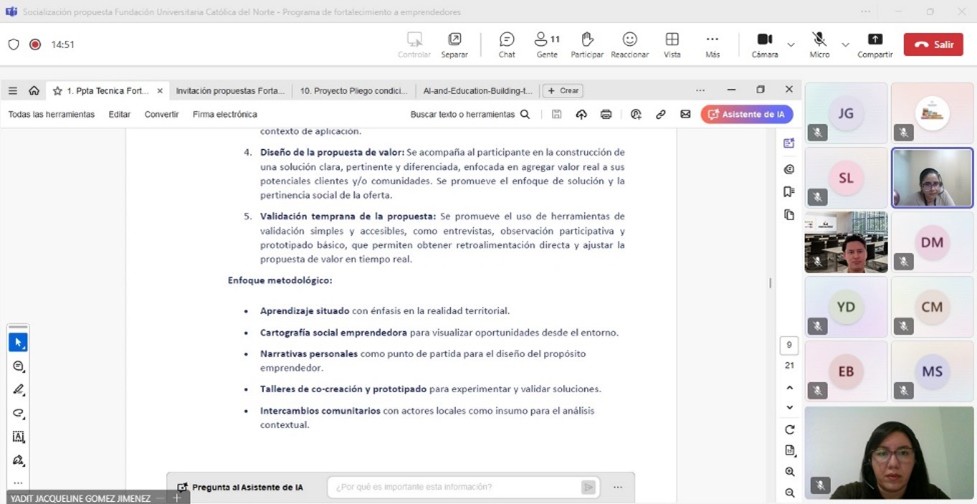This screenshot has height=504, width=977.
Task: Open the Asistente de IA button
Action: click(746, 115)
